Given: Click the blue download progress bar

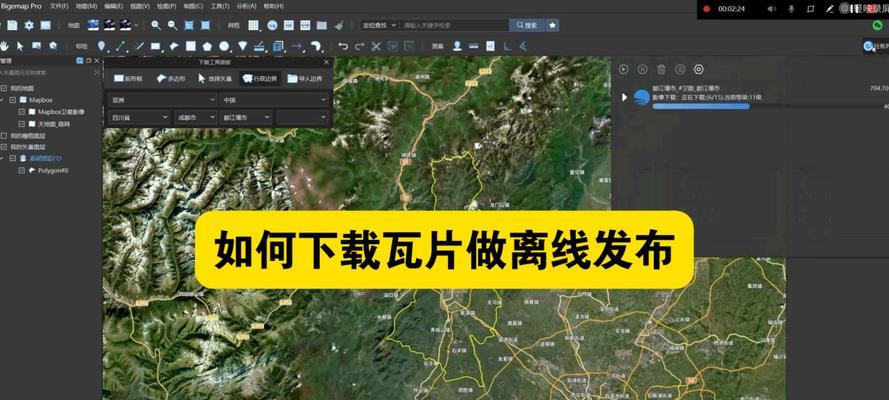Looking at the screenshot, I should point(701,106).
